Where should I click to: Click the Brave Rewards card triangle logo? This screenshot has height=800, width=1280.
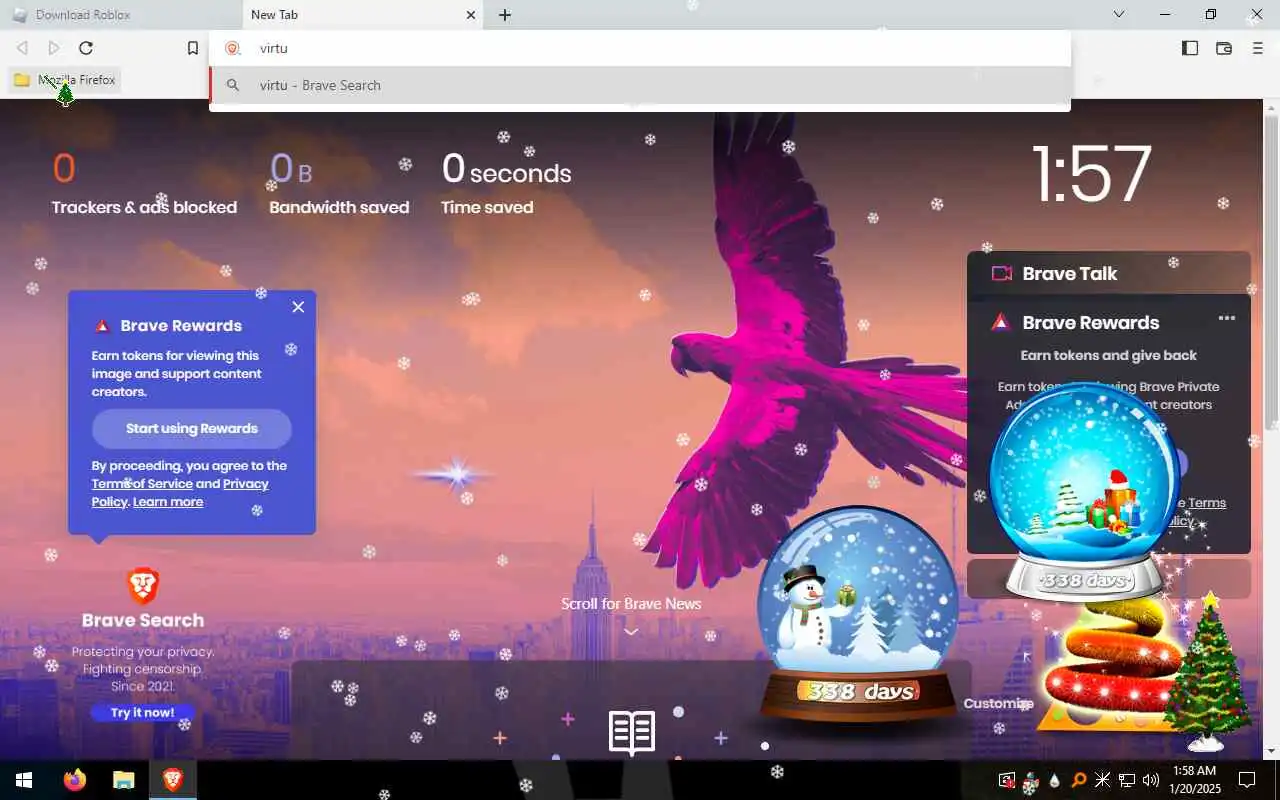(1000, 322)
